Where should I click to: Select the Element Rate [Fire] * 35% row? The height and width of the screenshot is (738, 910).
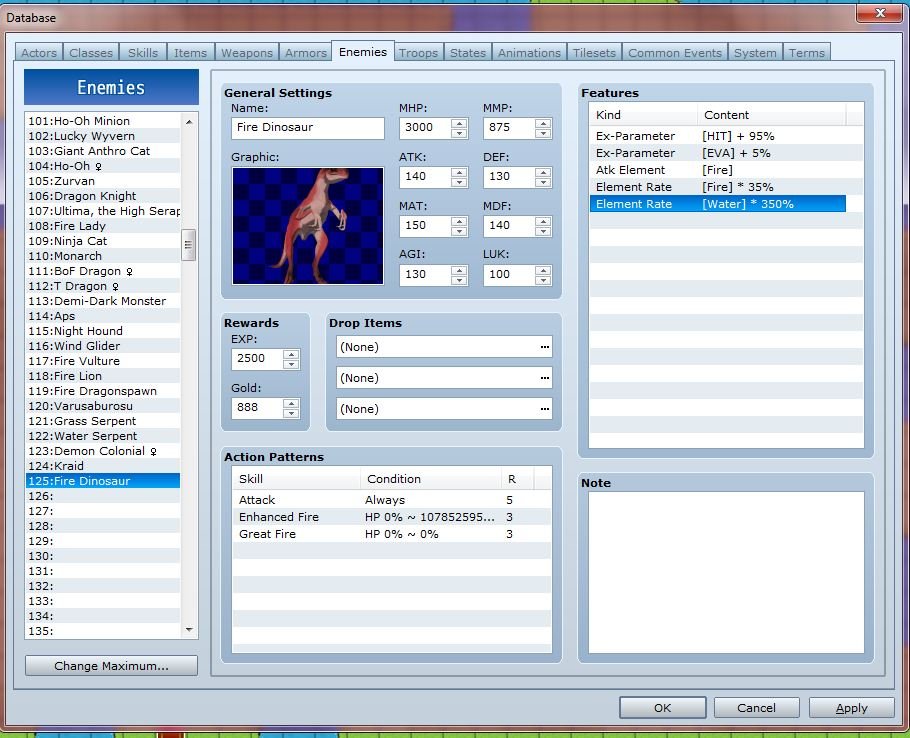717,187
